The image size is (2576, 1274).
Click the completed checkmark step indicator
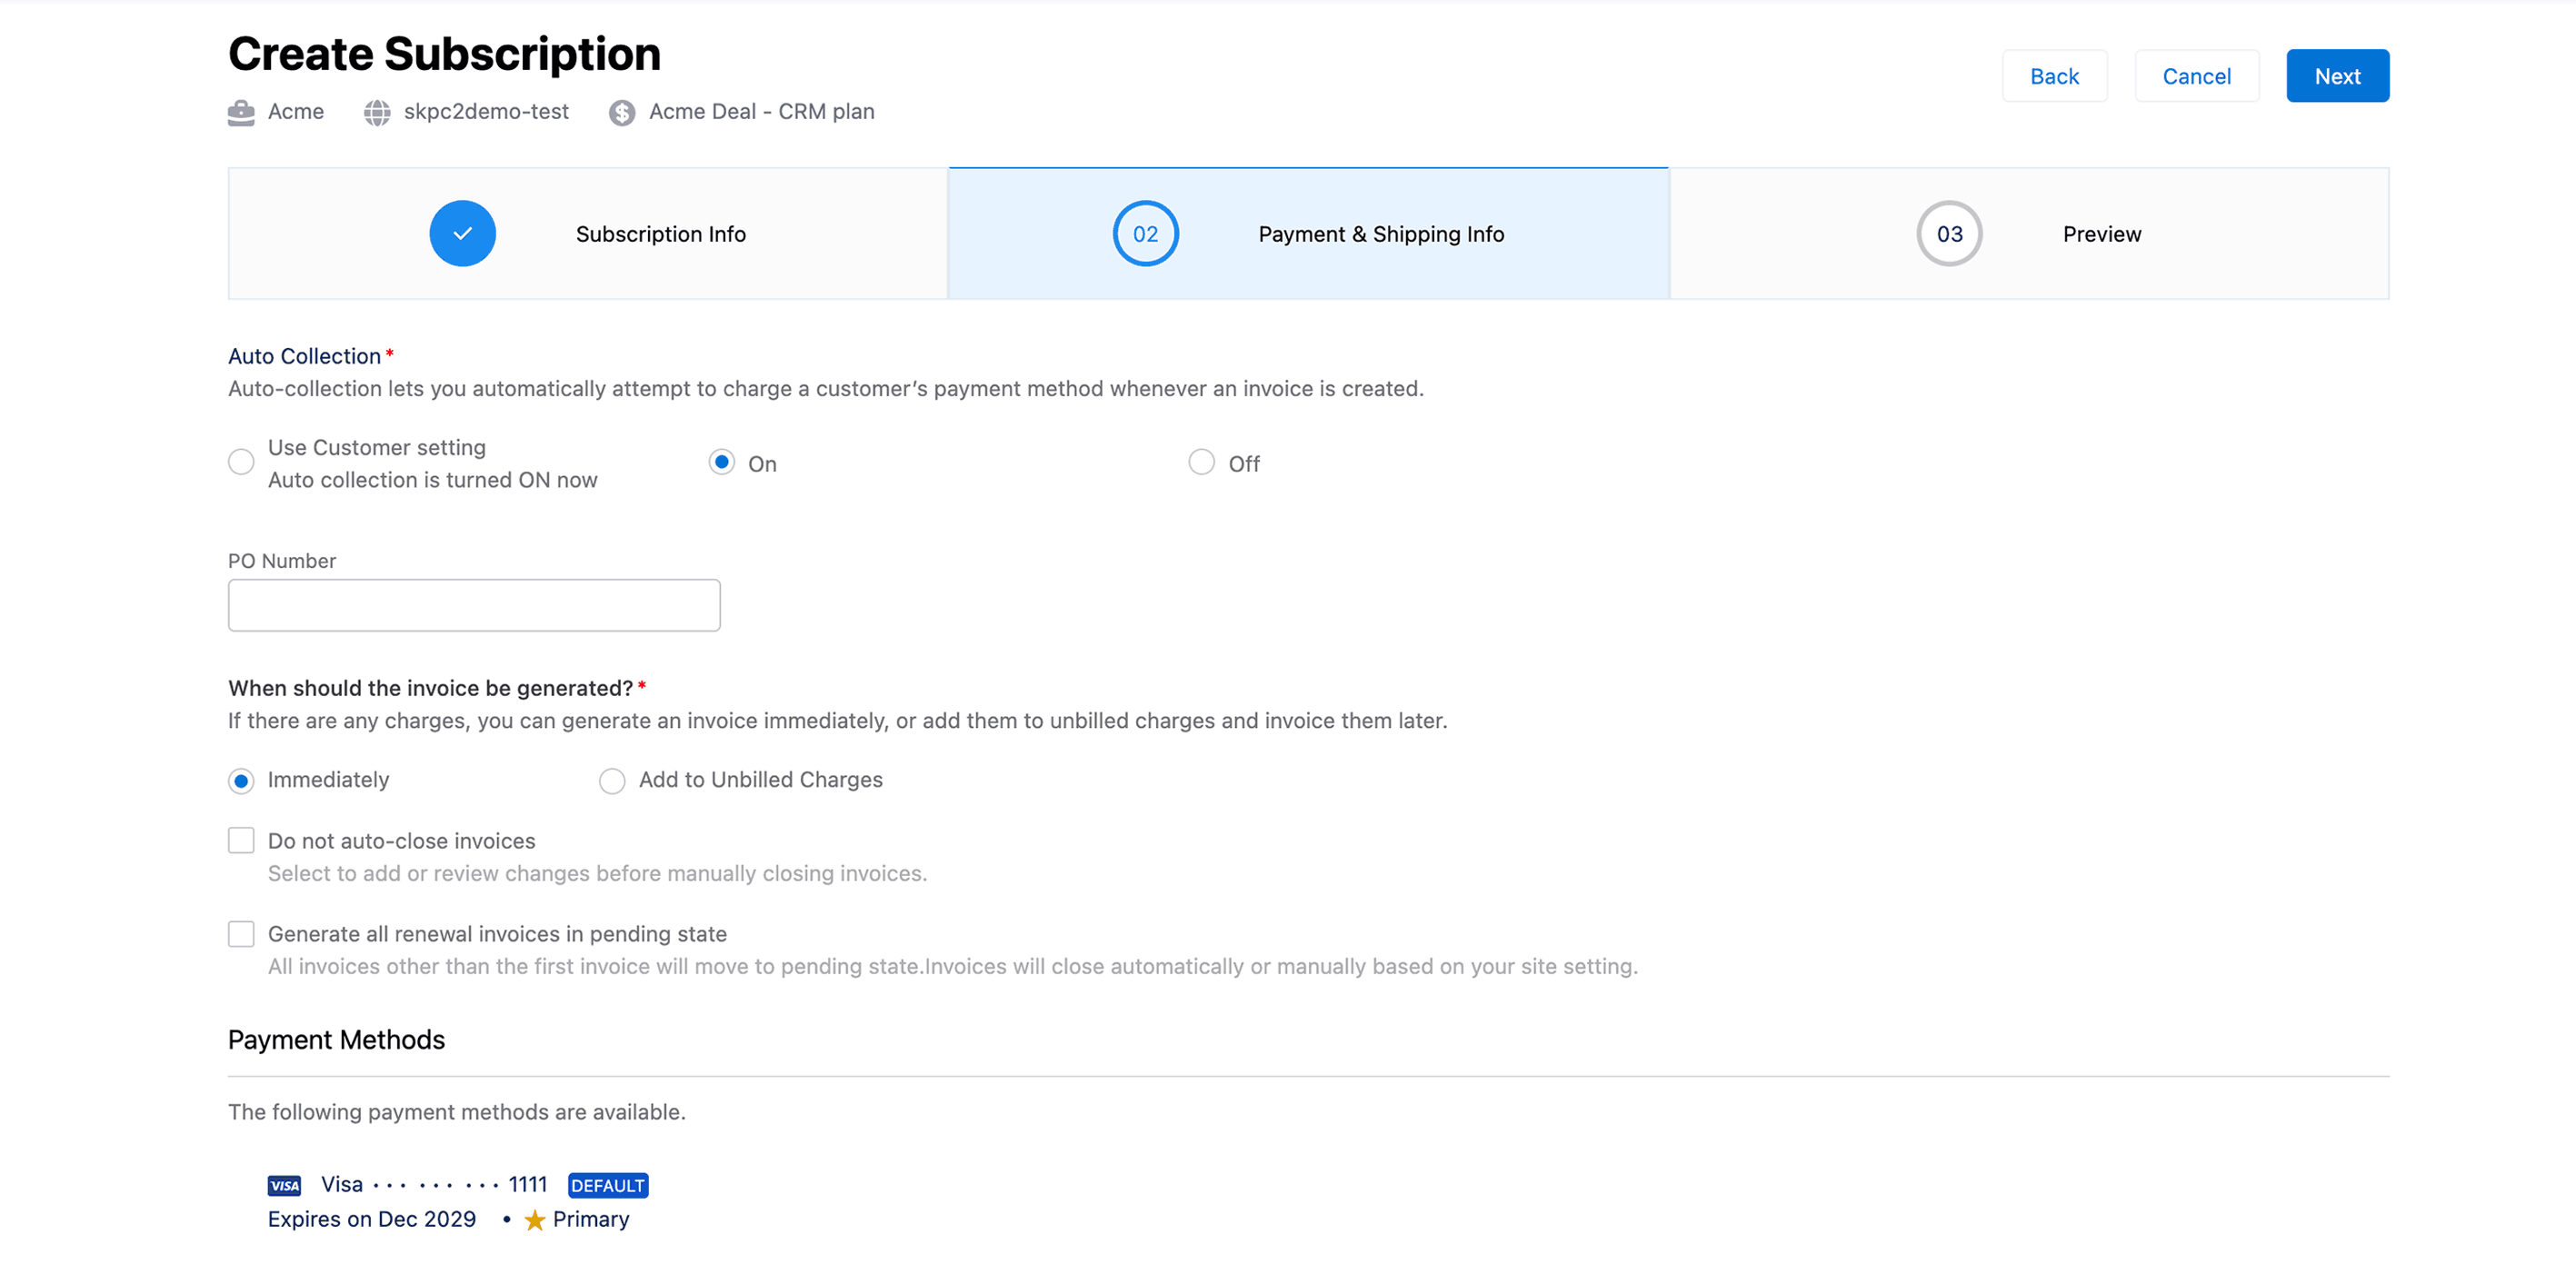click(462, 233)
